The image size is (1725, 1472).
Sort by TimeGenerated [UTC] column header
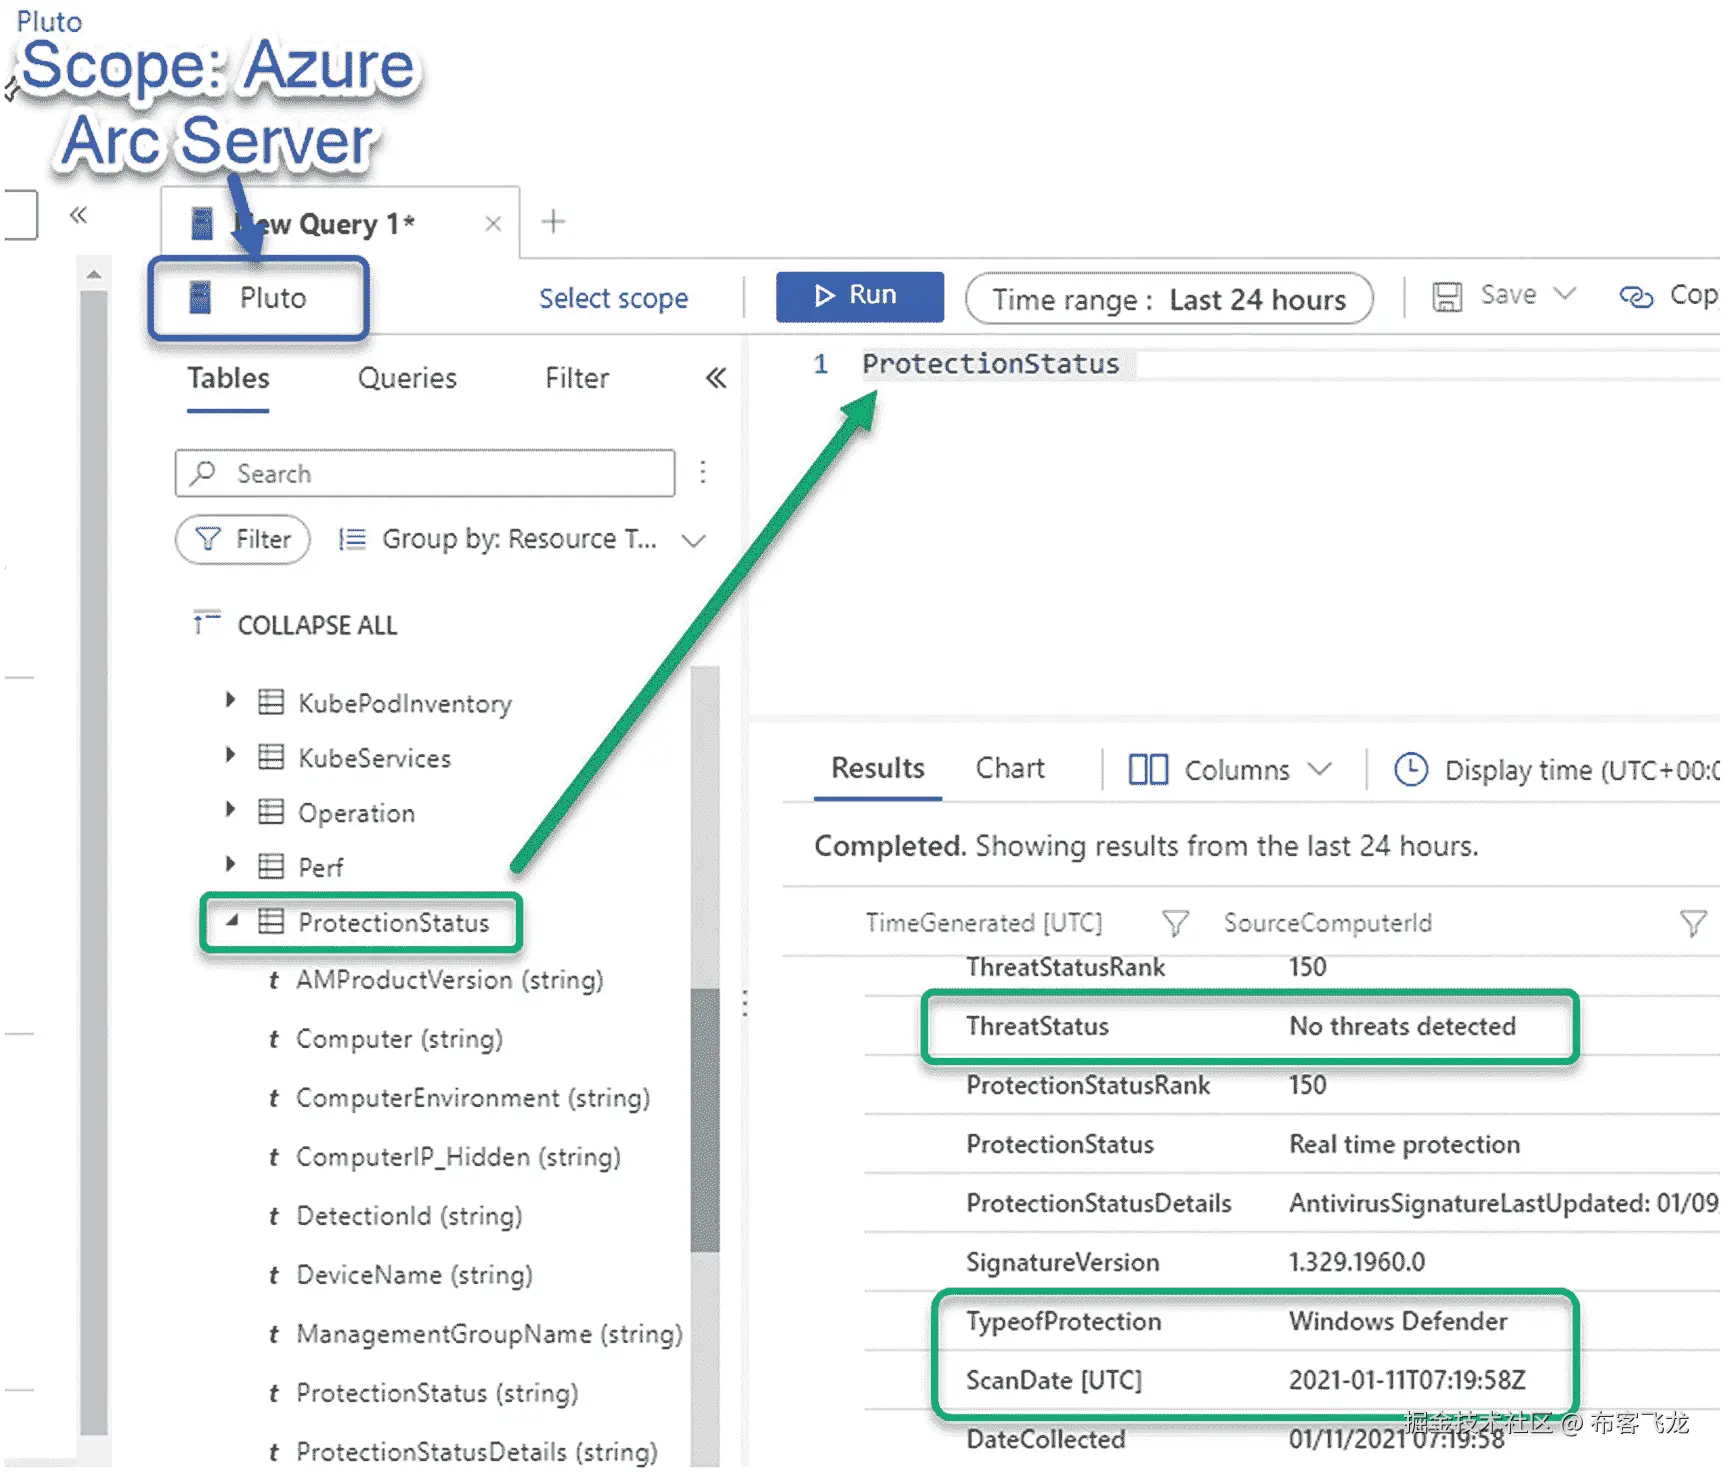pos(984,922)
